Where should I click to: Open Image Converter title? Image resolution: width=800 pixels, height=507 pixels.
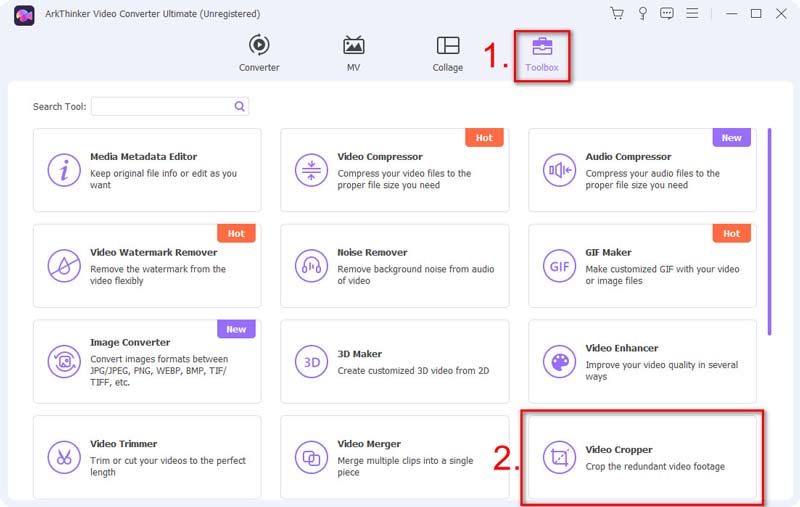(130, 342)
